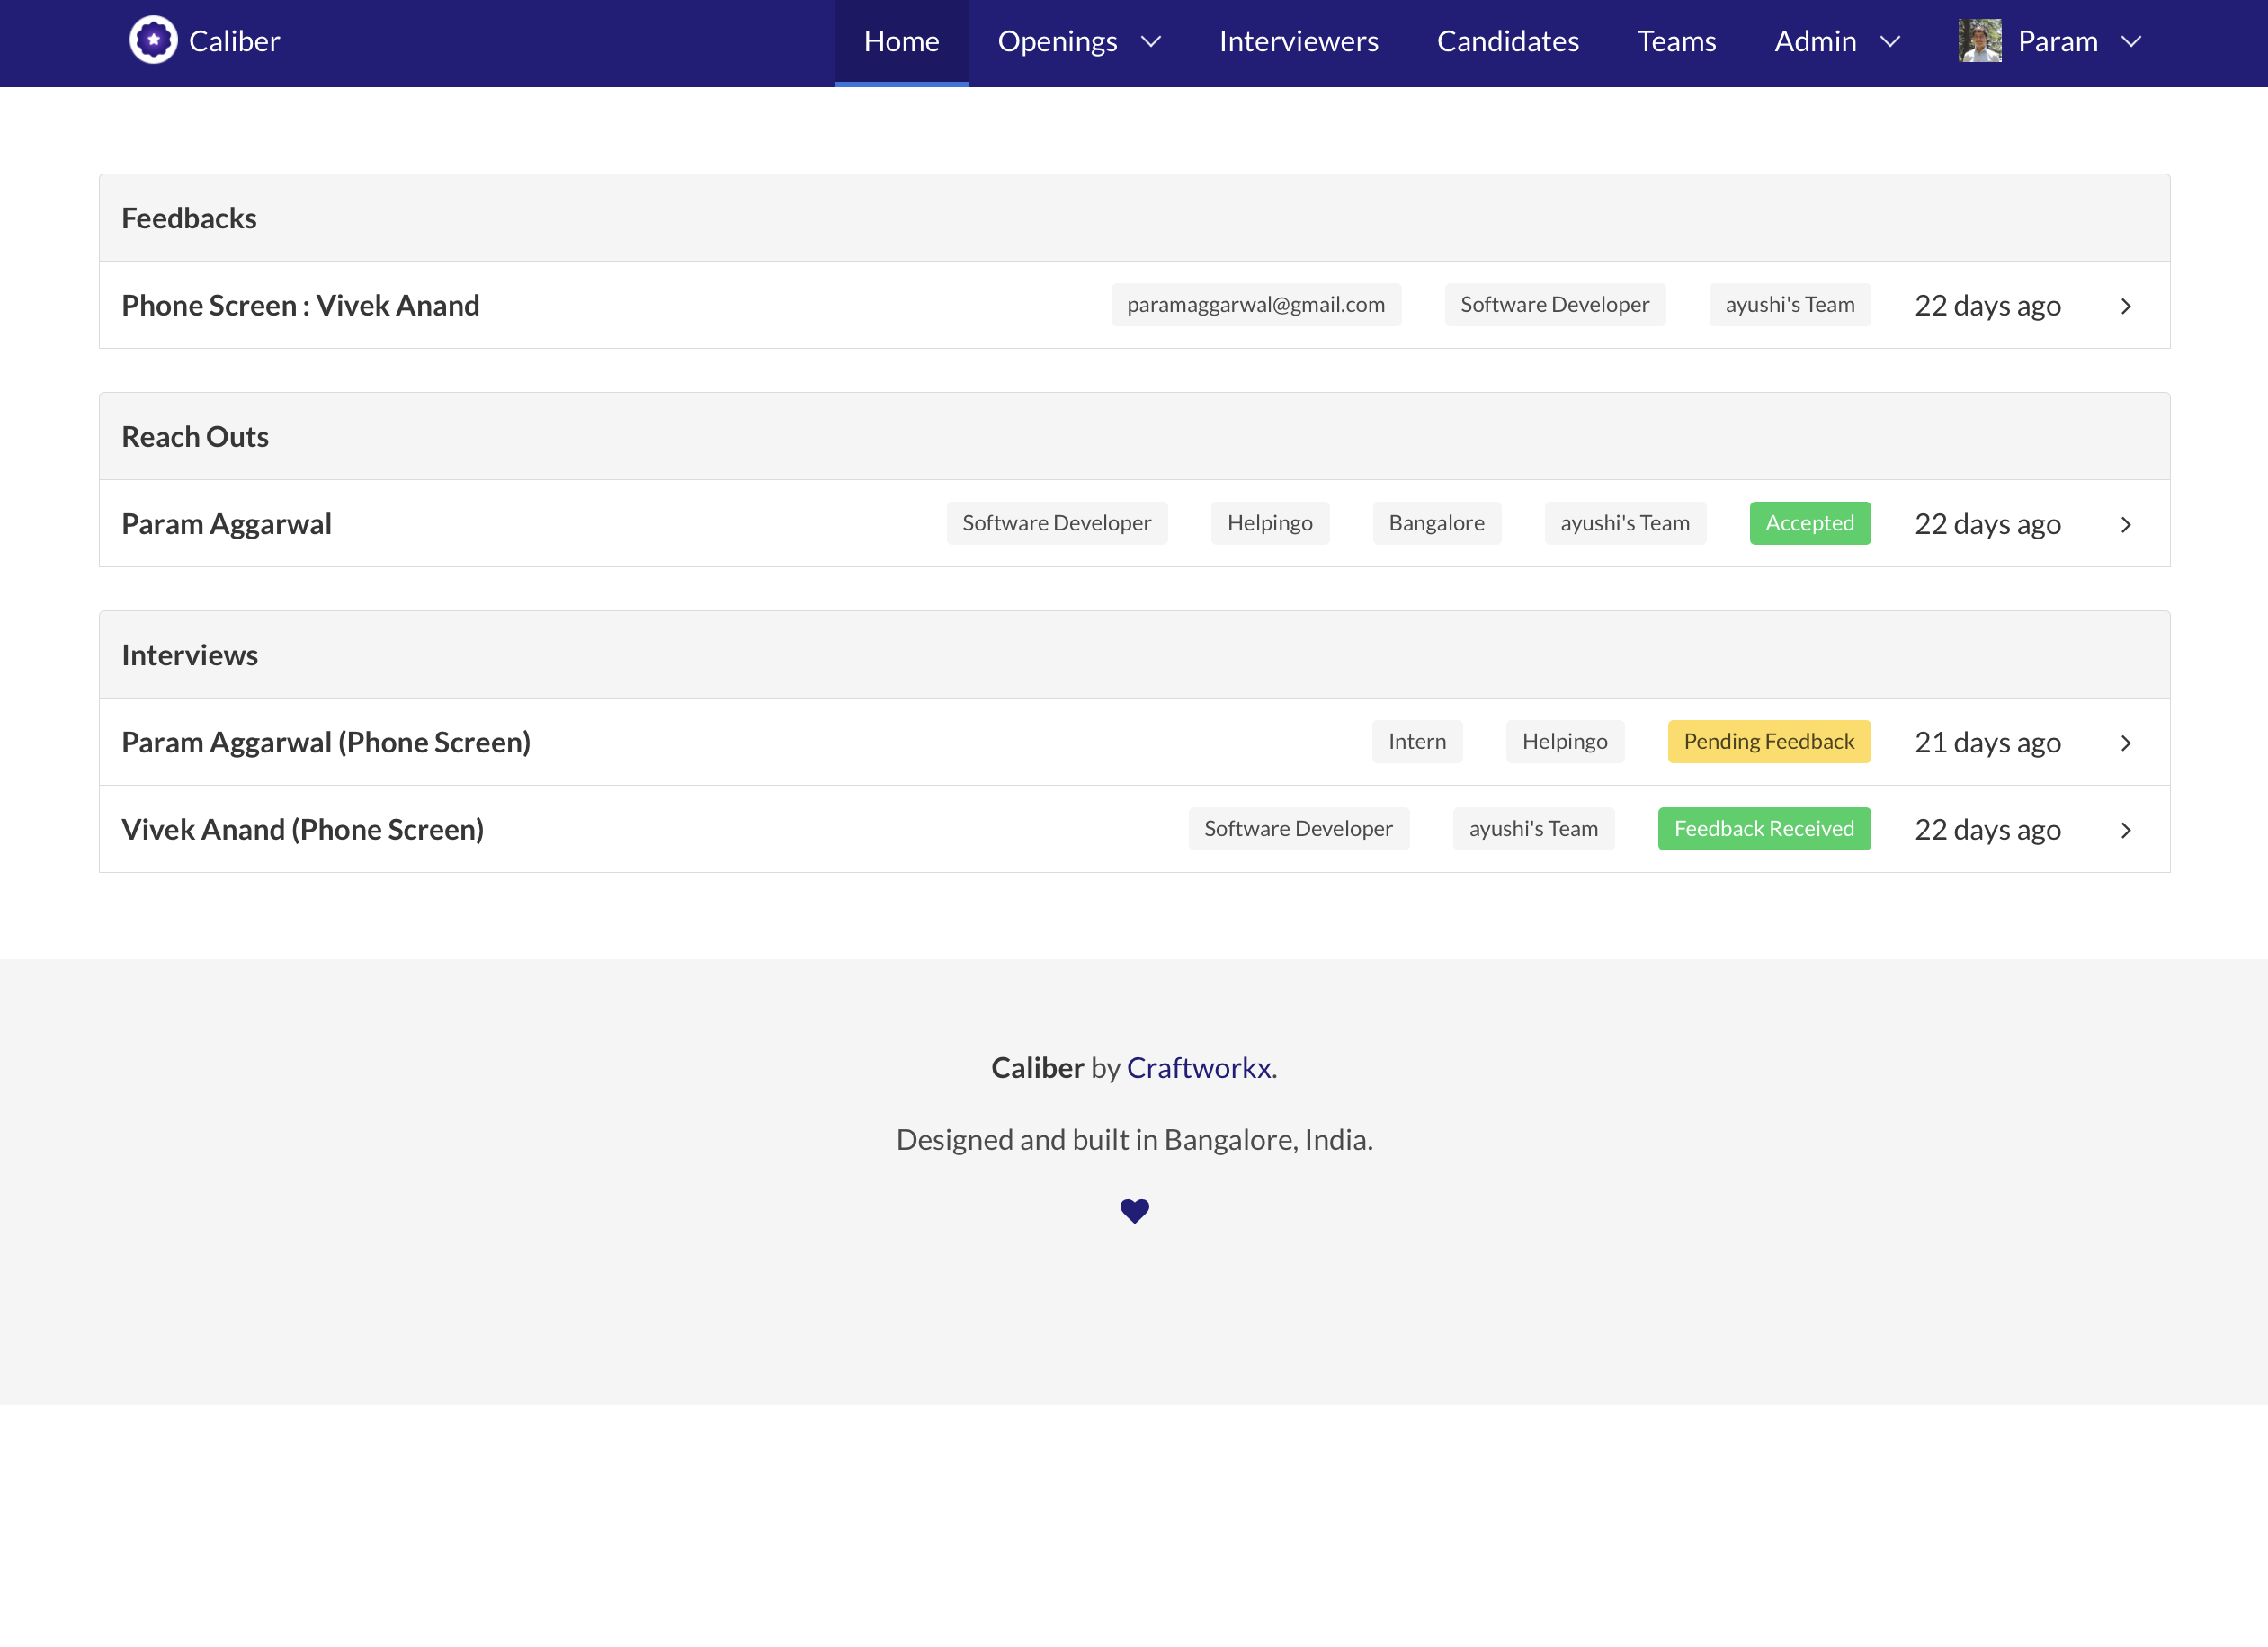Click the green Accepted status badge

point(1809,523)
